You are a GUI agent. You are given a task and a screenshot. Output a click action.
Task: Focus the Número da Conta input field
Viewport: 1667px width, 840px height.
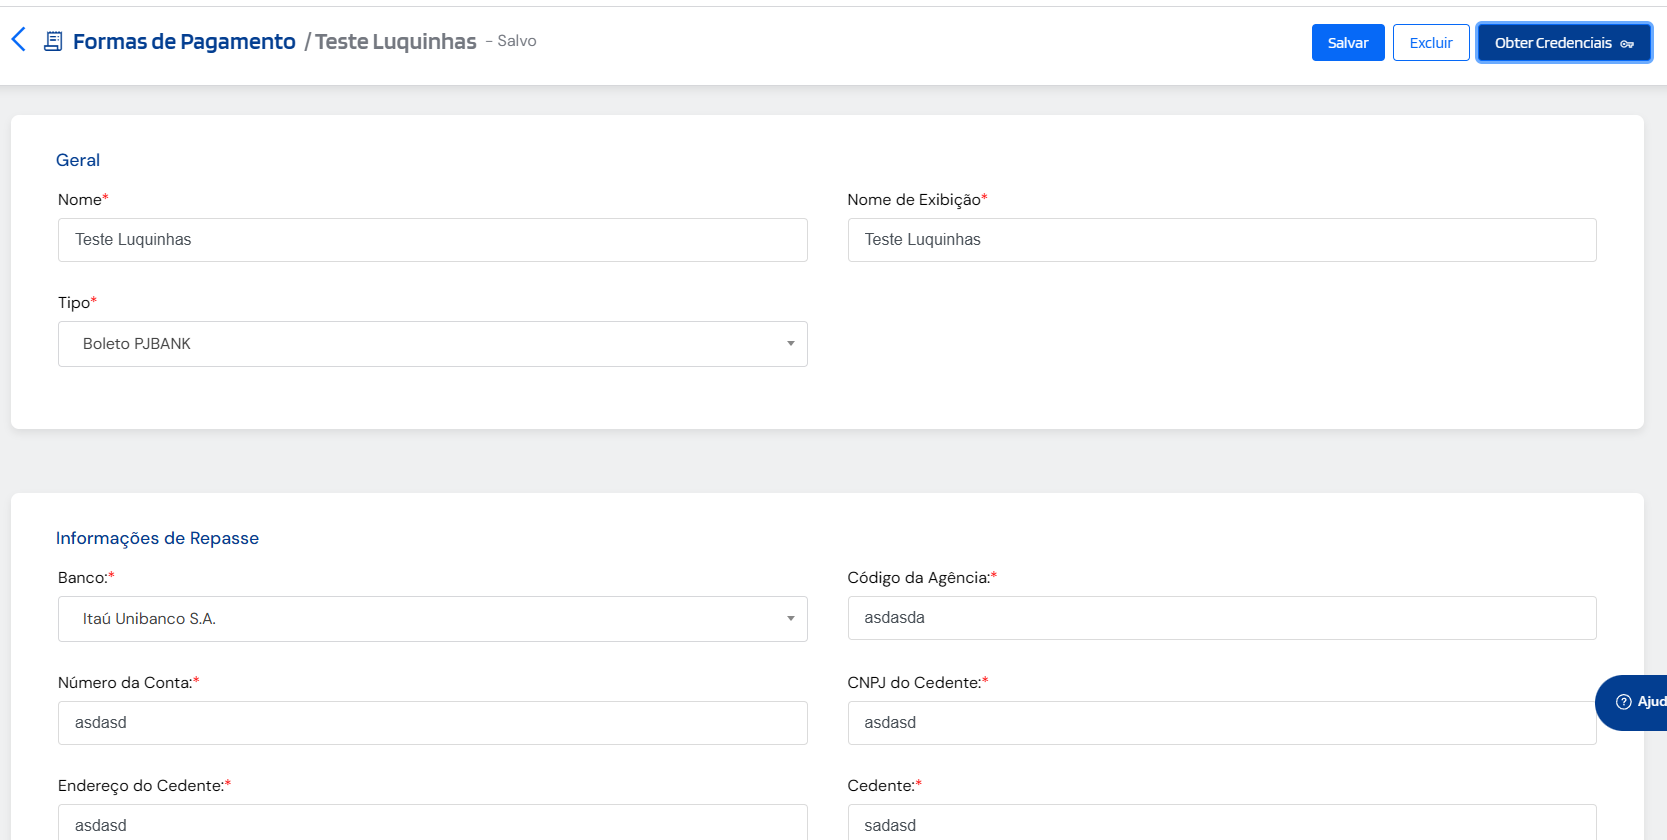(x=432, y=723)
